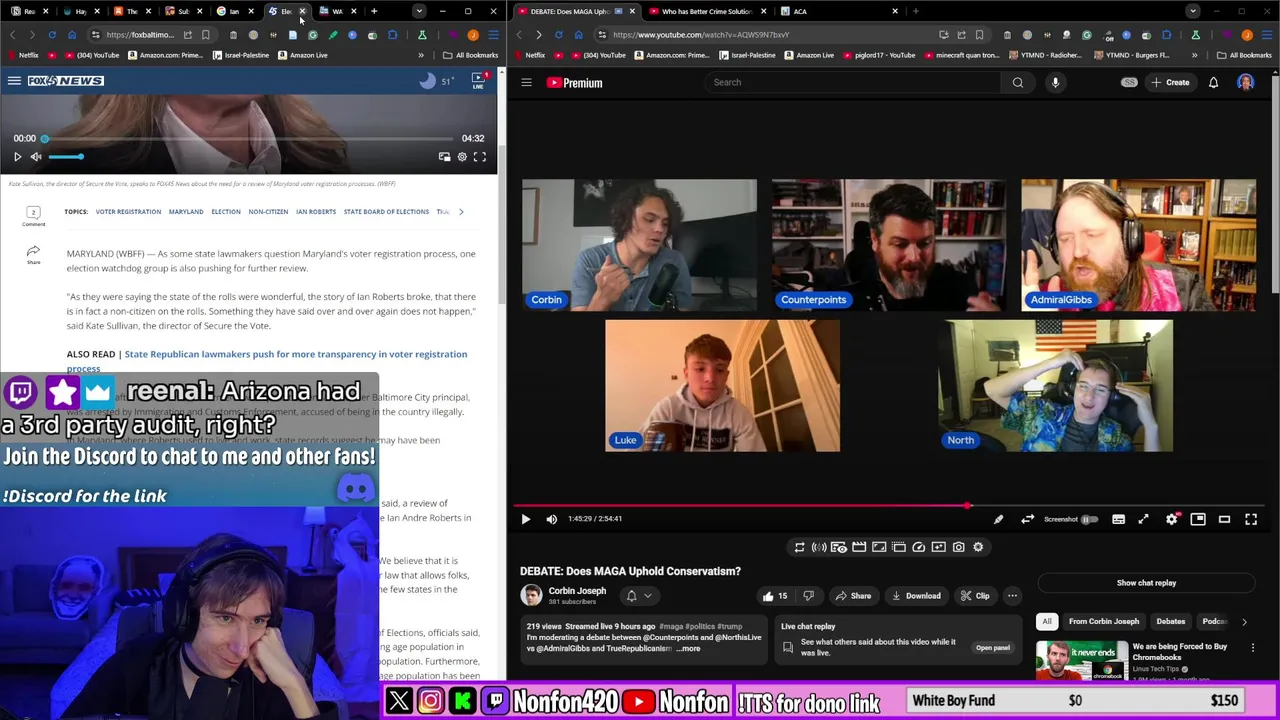Open more actions ellipsis under video
This screenshot has width=1280, height=720.
pyautogui.click(x=1012, y=596)
